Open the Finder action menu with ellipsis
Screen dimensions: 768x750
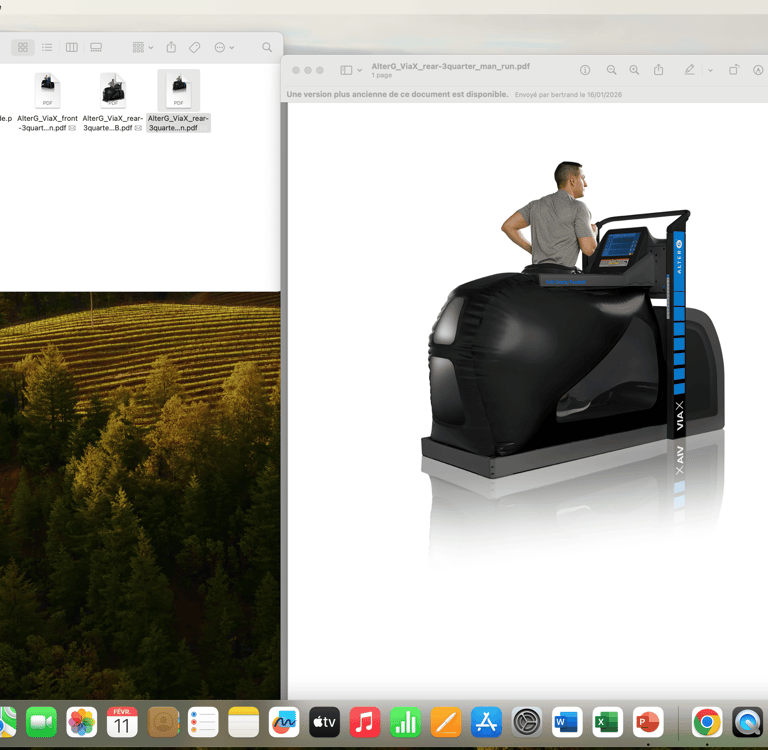tap(224, 47)
